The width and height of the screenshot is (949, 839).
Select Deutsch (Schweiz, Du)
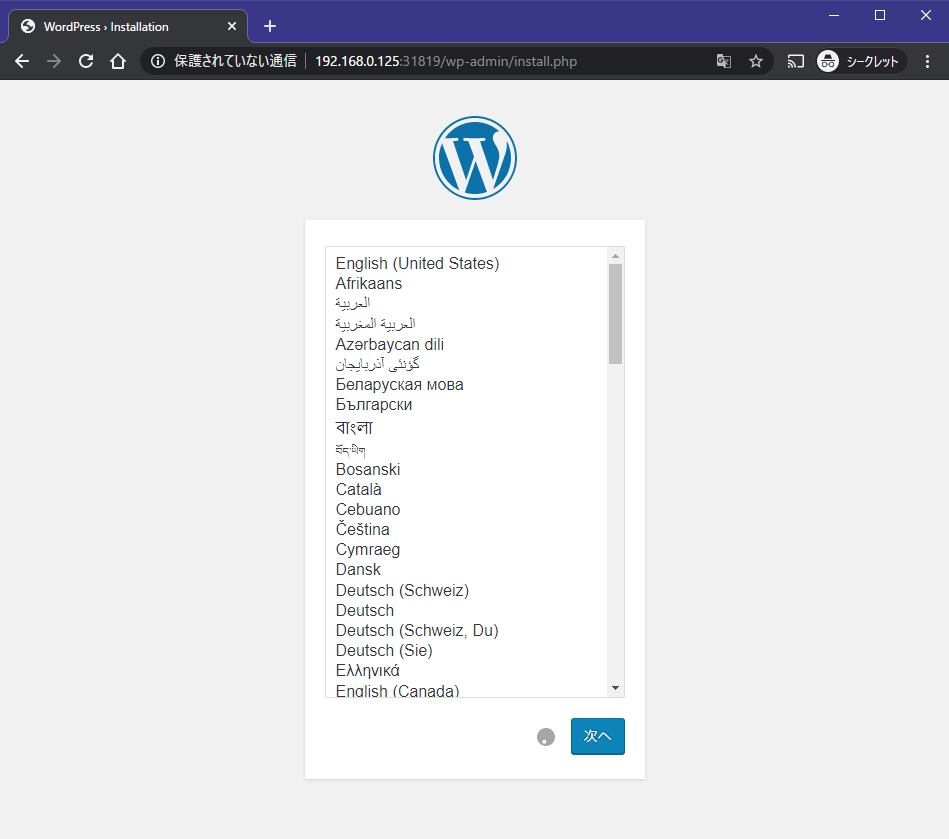click(466, 630)
